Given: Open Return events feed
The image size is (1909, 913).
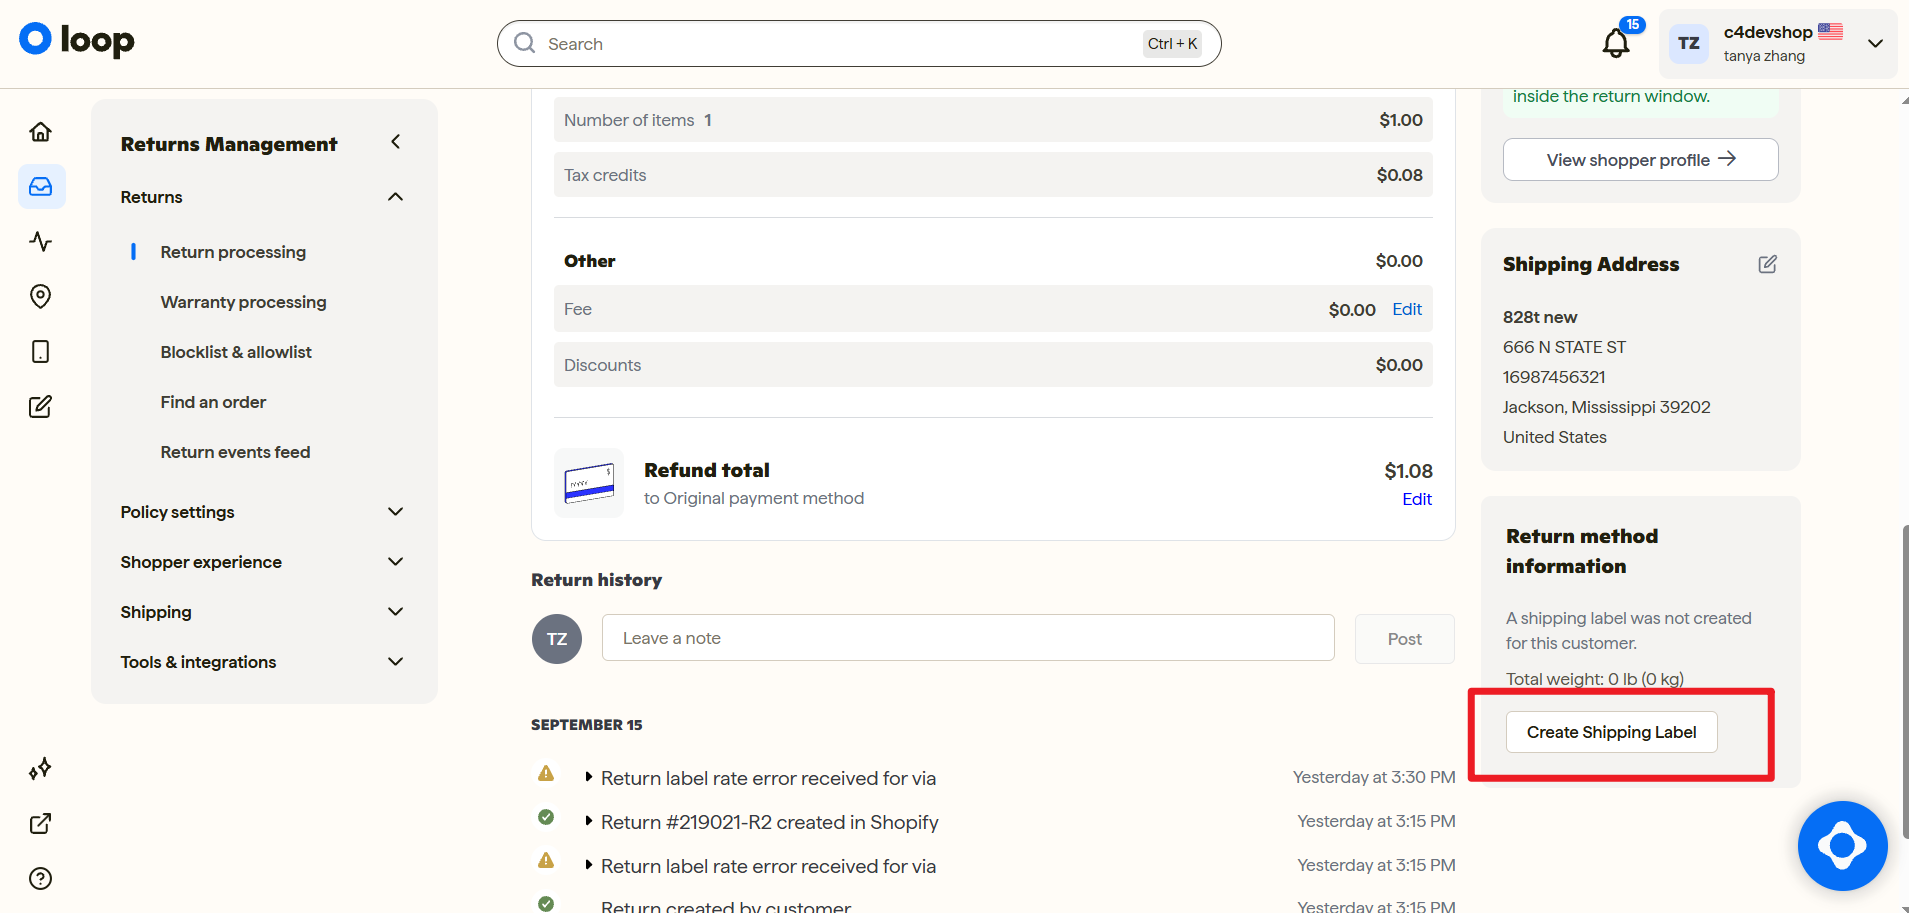Looking at the screenshot, I should tap(235, 452).
